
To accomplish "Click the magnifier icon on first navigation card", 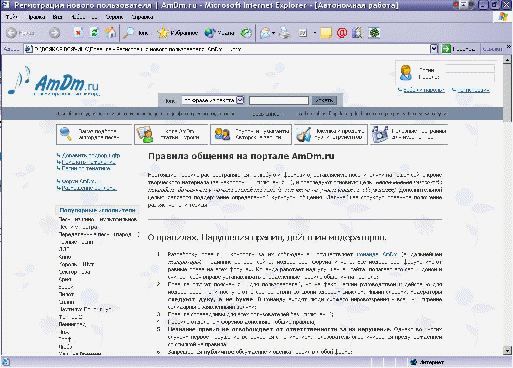I will (x=65, y=134).
